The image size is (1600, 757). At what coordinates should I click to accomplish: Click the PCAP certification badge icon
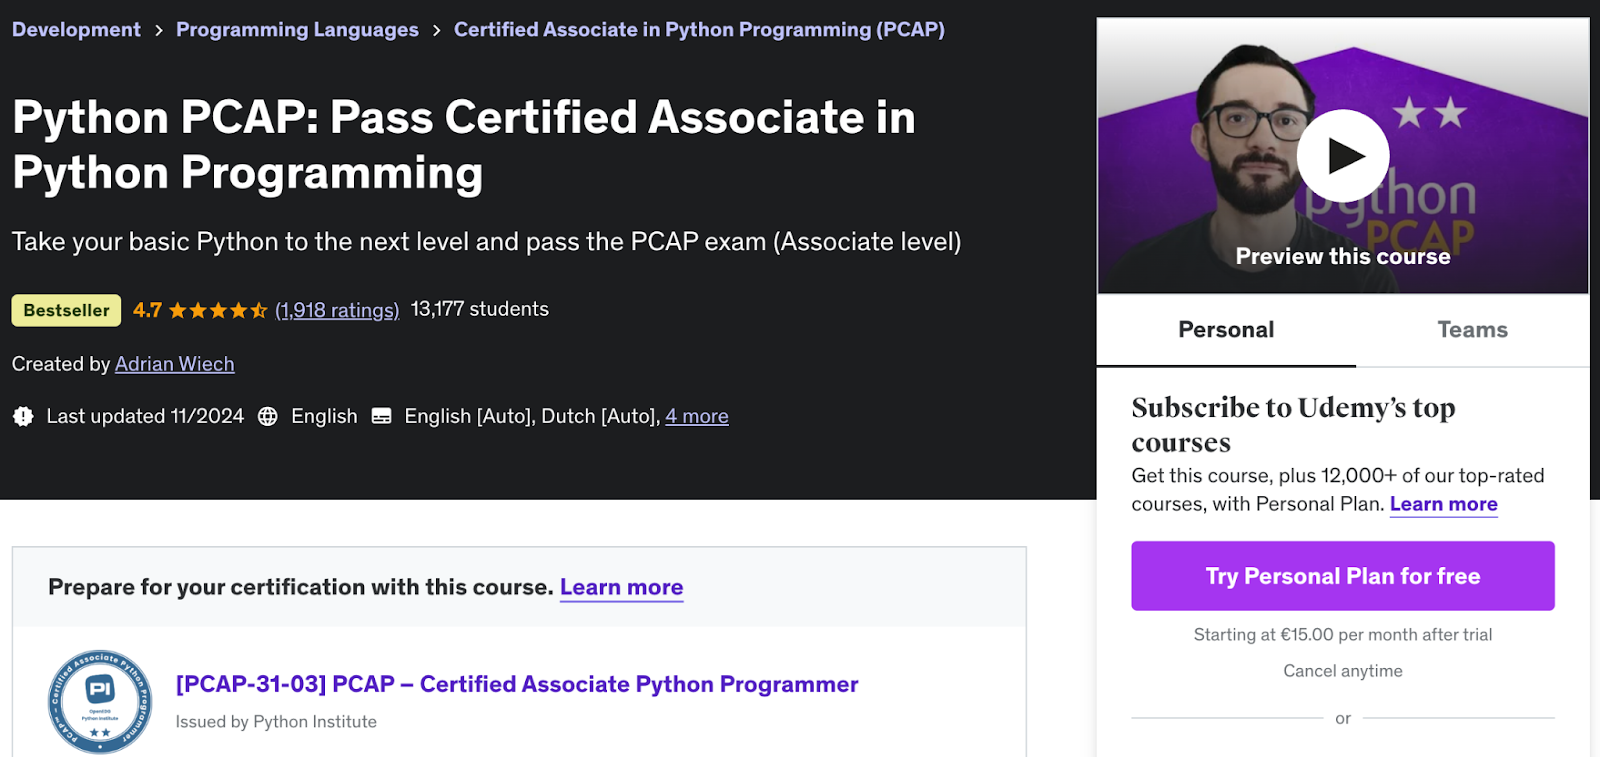(x=100, y=701)
